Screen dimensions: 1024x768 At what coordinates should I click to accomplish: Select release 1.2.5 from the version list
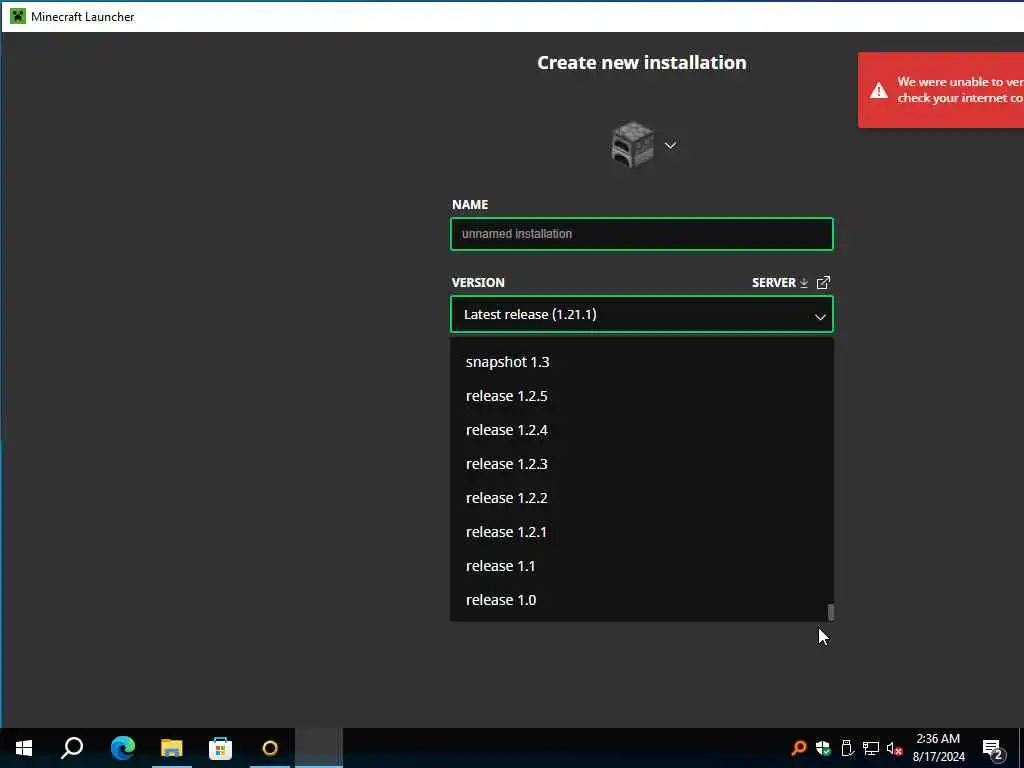[641, 396]
